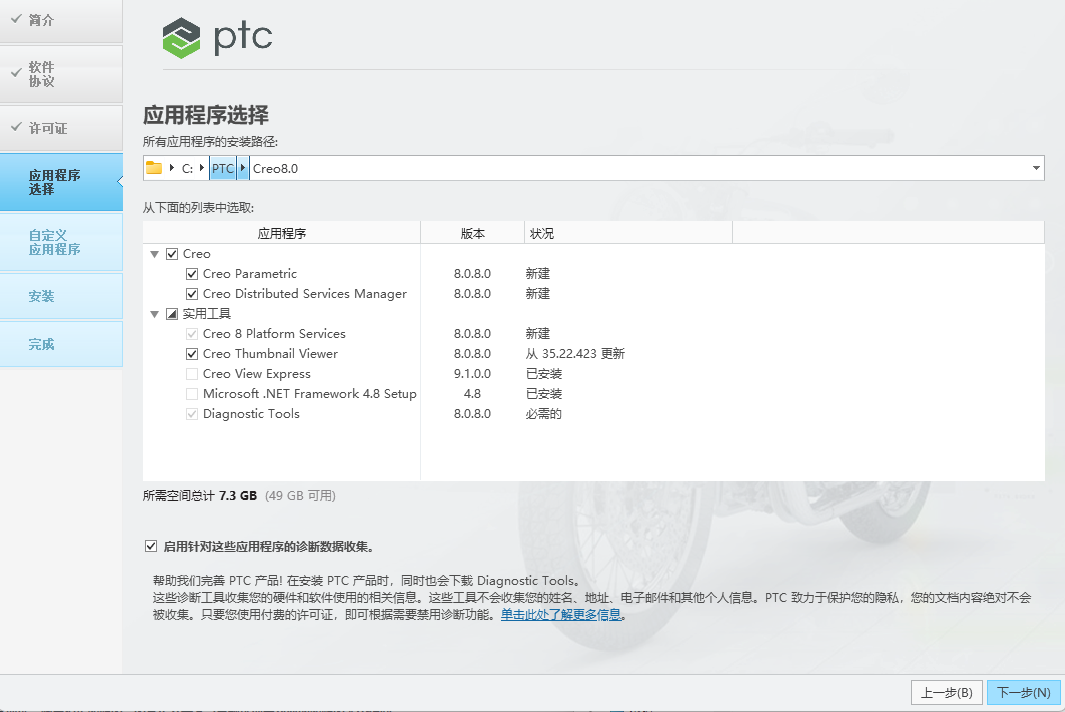Click the 应用程序 column header
The height and width of the screenshot is (712, 1065).
[x=282, y=233]
